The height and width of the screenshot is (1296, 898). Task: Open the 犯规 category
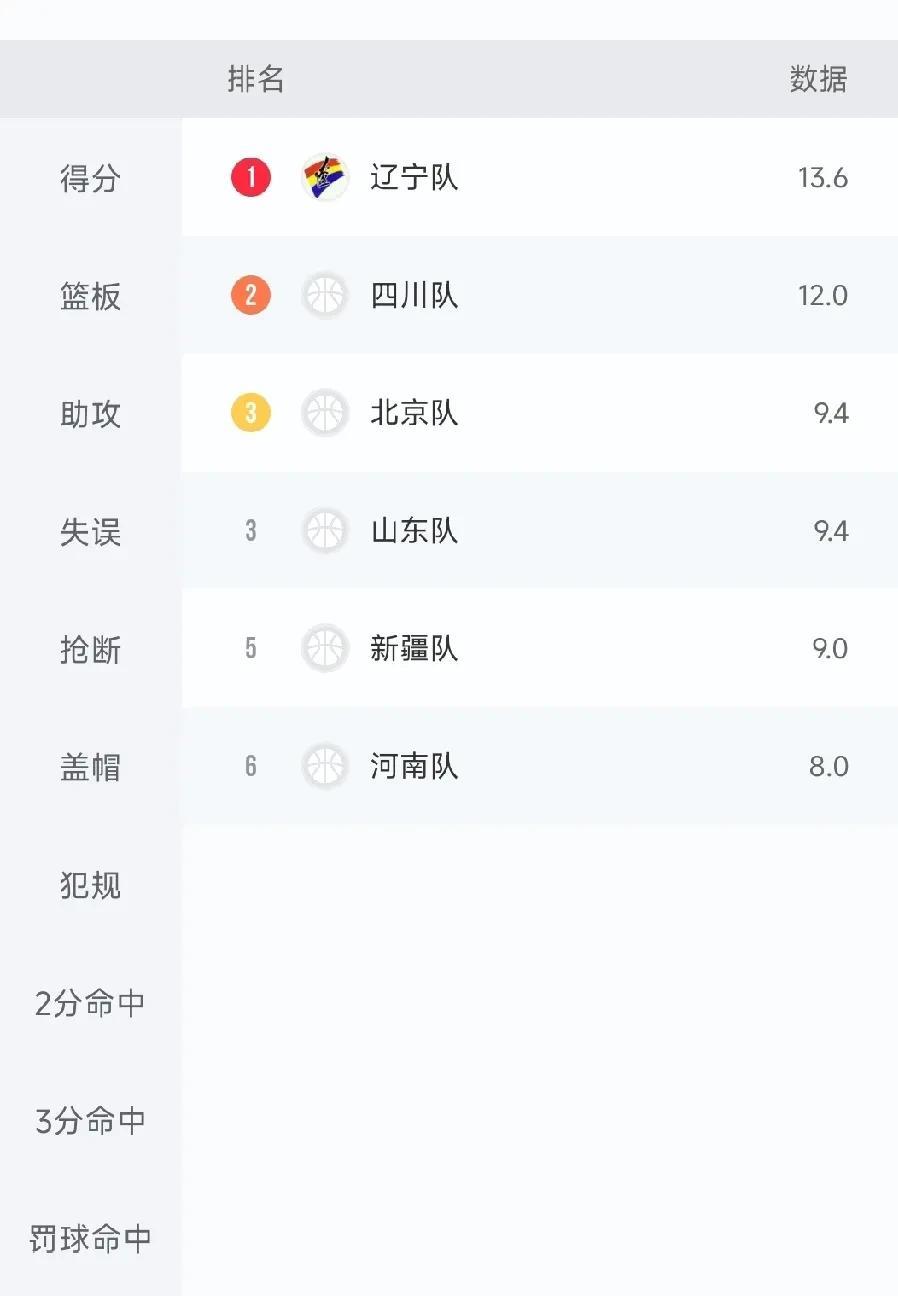click(91, 886)
